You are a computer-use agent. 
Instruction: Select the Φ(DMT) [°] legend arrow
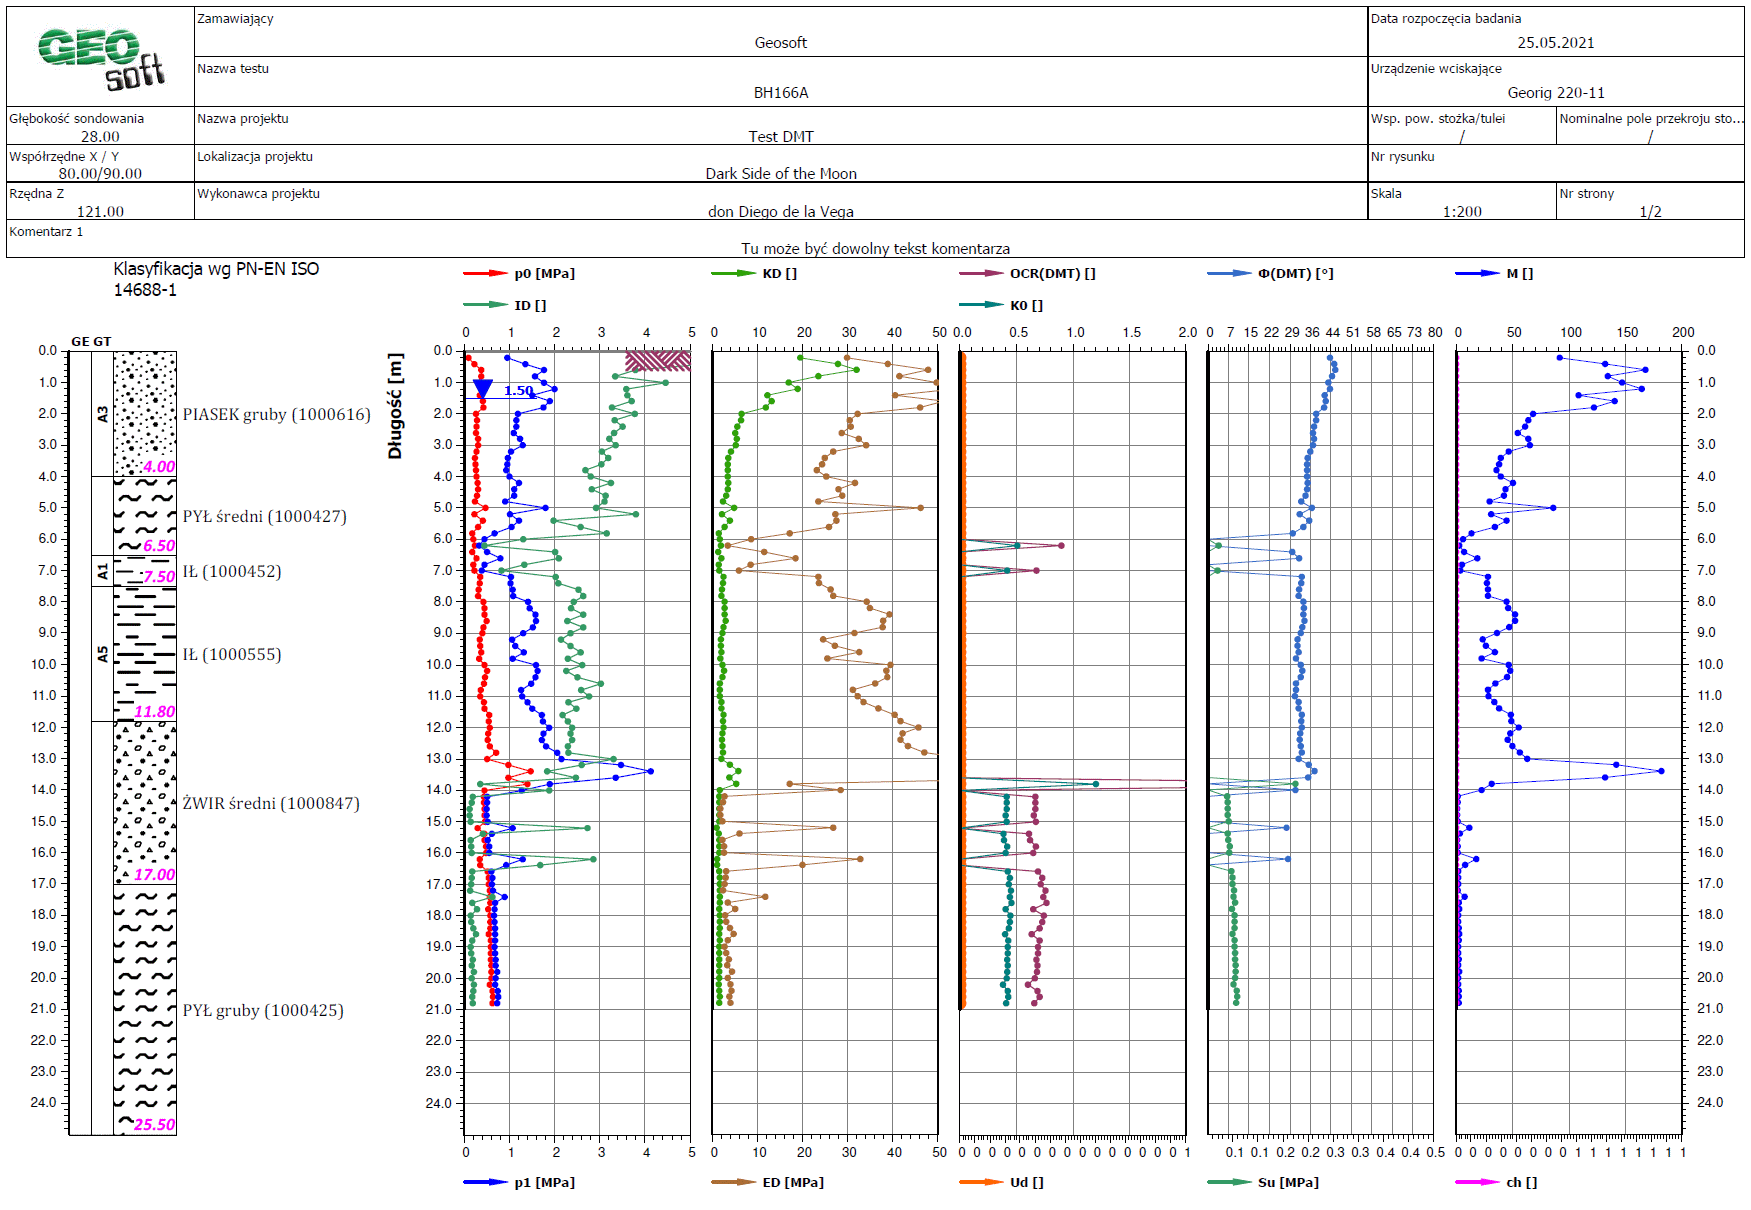(x=1229, y=273)
